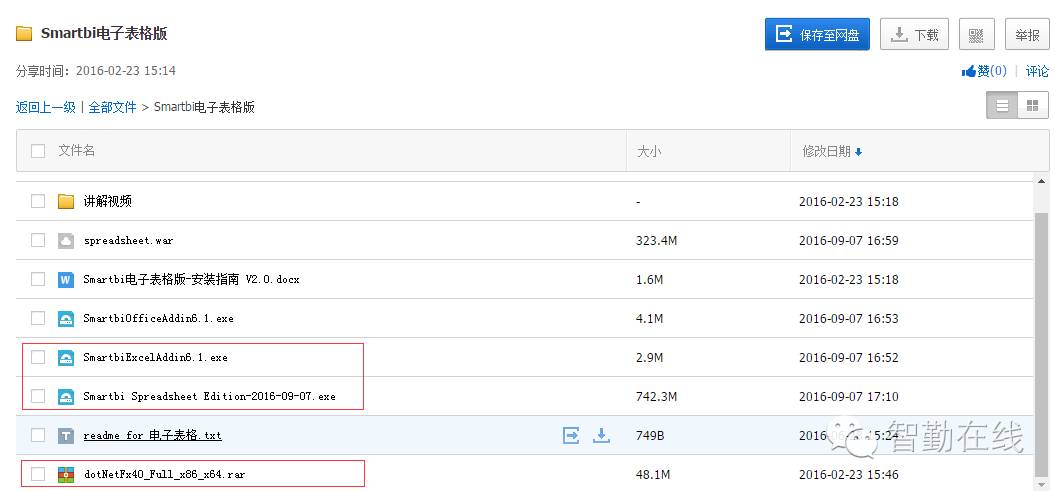Check the 讲解视频 folder checkbox
1060x491 pixels.
(x=38, y=201)
